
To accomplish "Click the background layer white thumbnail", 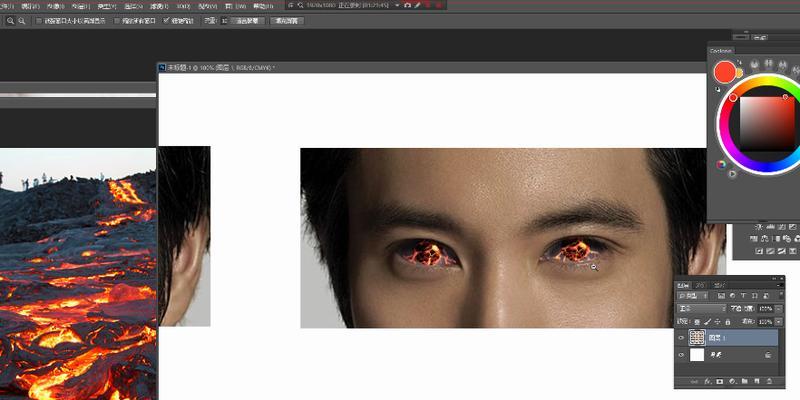I will coord(697,355).
